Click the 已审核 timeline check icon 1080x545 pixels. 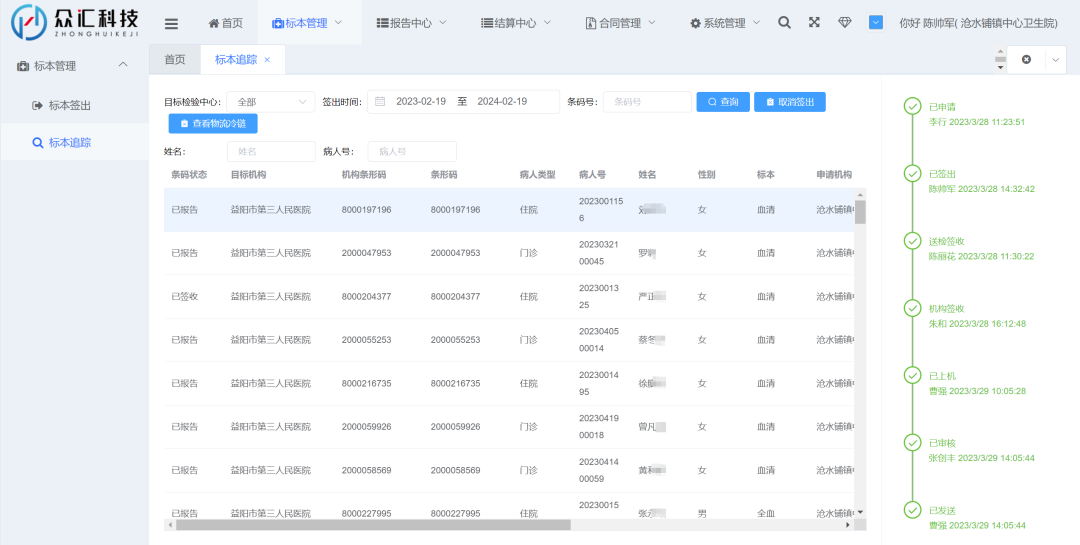pyautogui.click(x=912, y=442)
